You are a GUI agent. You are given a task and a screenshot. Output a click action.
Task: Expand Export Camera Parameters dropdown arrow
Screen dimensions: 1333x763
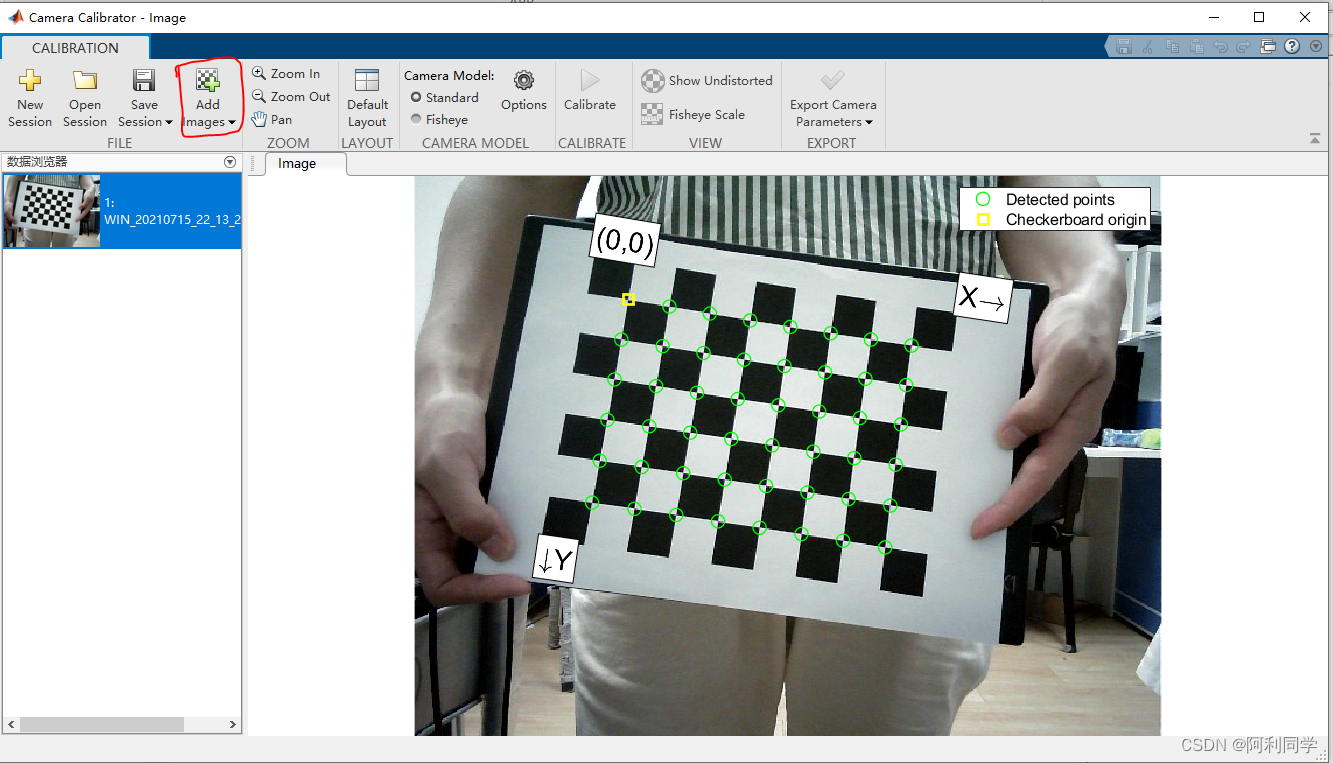(869, 122)
